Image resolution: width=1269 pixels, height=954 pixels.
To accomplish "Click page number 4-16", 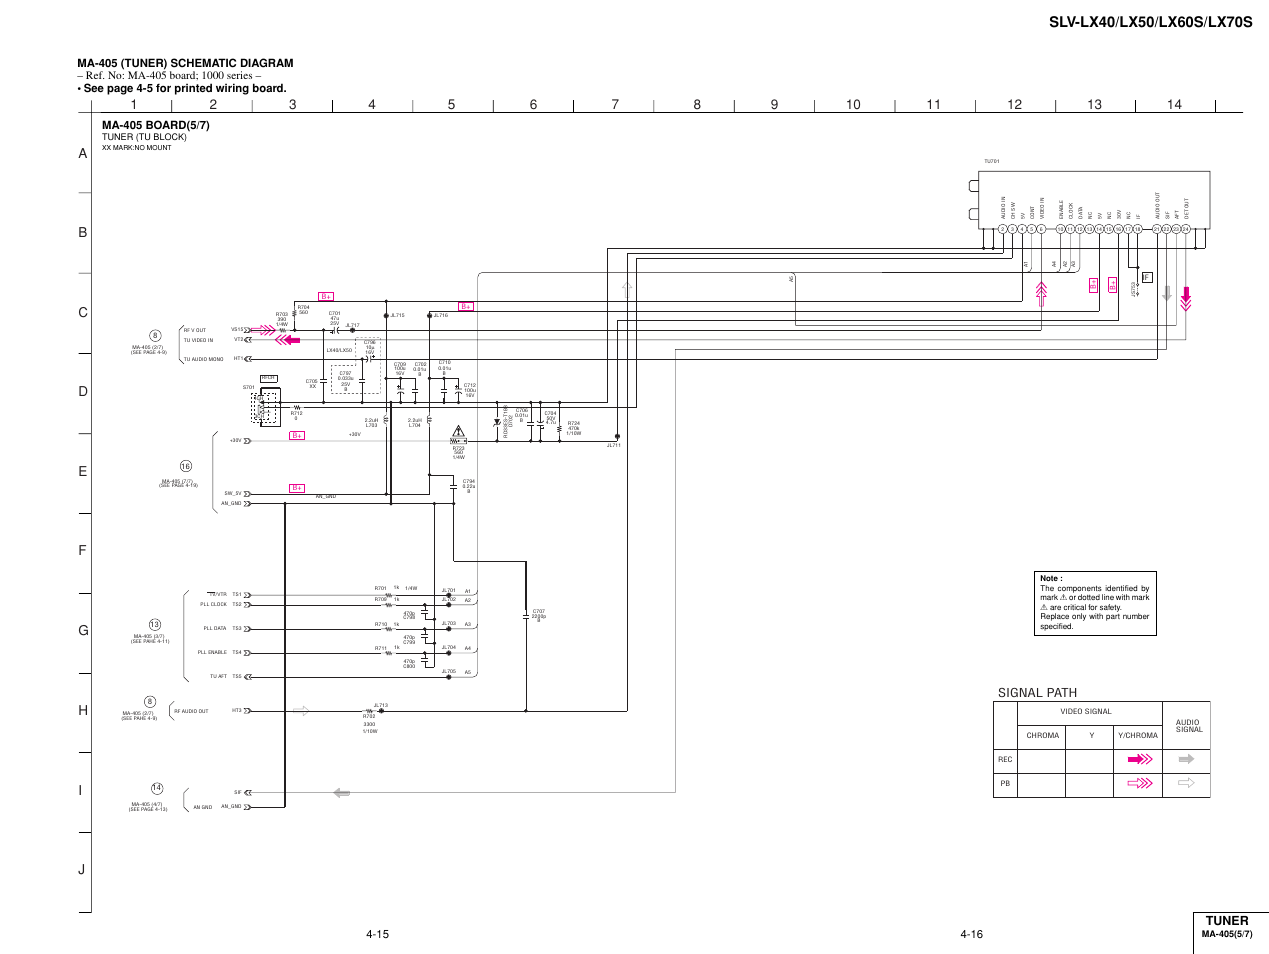I will pyautogui.click(x=971, y=934).
